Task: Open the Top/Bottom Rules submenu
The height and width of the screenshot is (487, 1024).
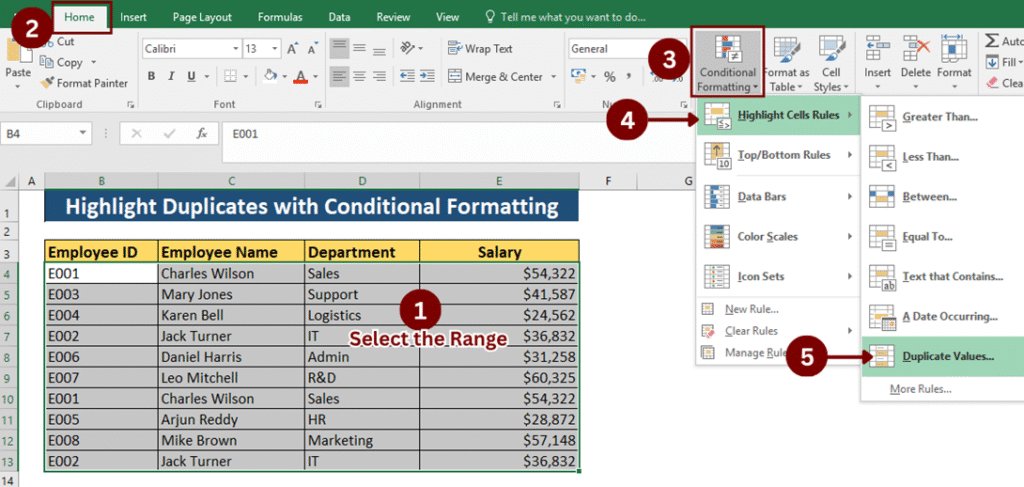Action: [778, 155]
